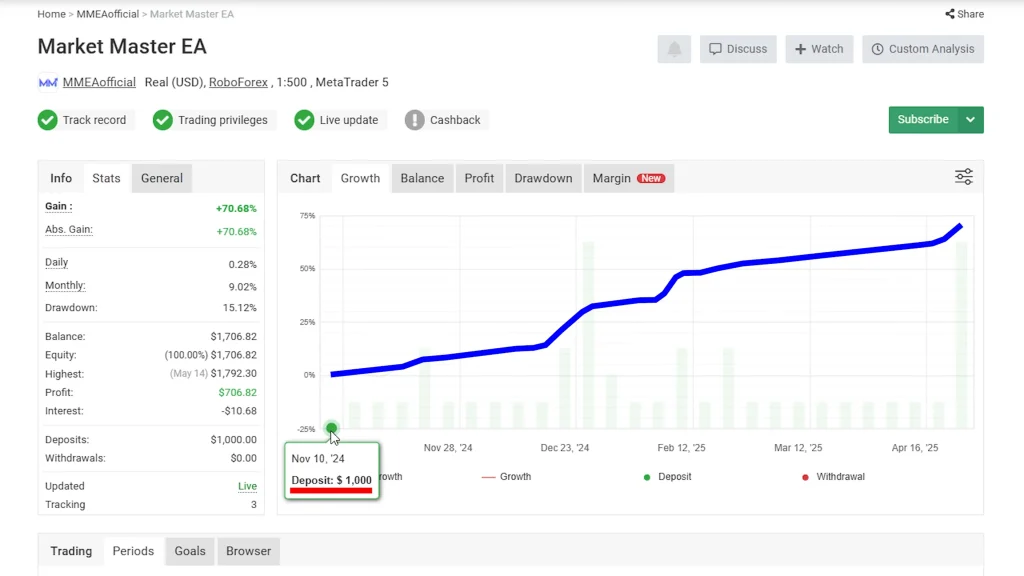This screenshot has height=576, width=1024.
Task: Open the chart settings sliders icon
Action: (x=963, y=177)
